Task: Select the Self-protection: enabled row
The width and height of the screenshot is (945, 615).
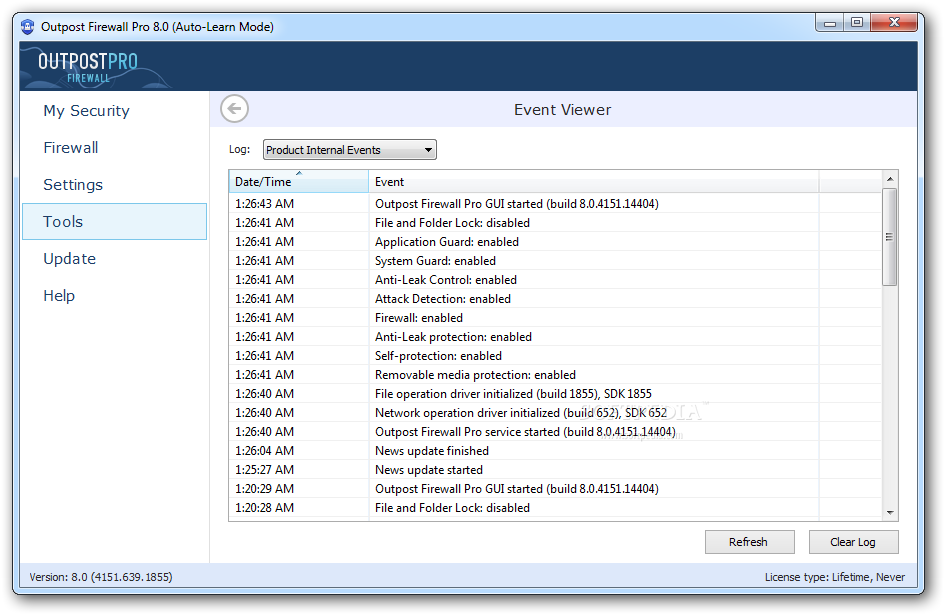Action: tap(554, 356)
